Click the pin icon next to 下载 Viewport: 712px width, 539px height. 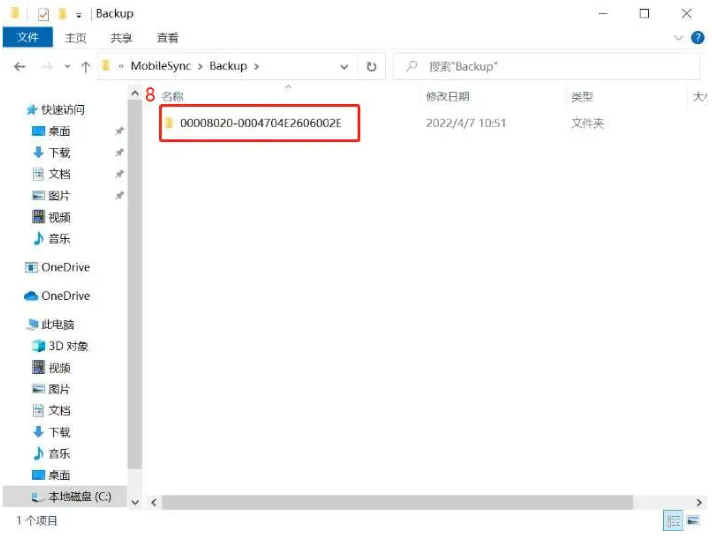(119, 153)
